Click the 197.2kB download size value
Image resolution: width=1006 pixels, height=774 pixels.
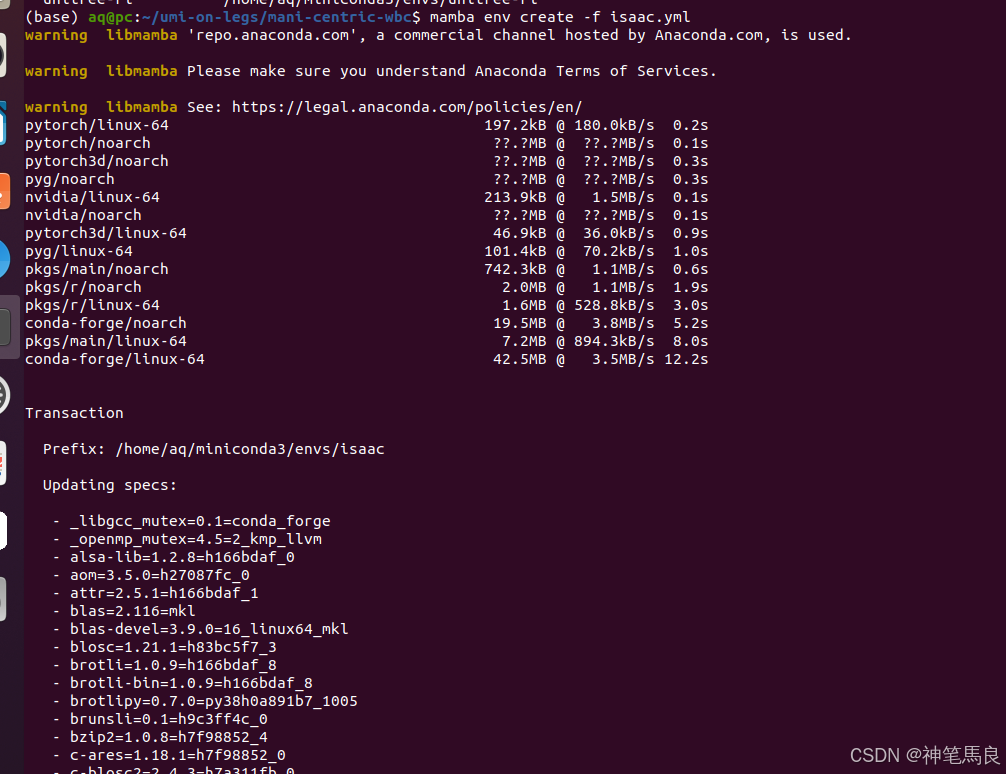pyautogui.click(x=515, y=125)
